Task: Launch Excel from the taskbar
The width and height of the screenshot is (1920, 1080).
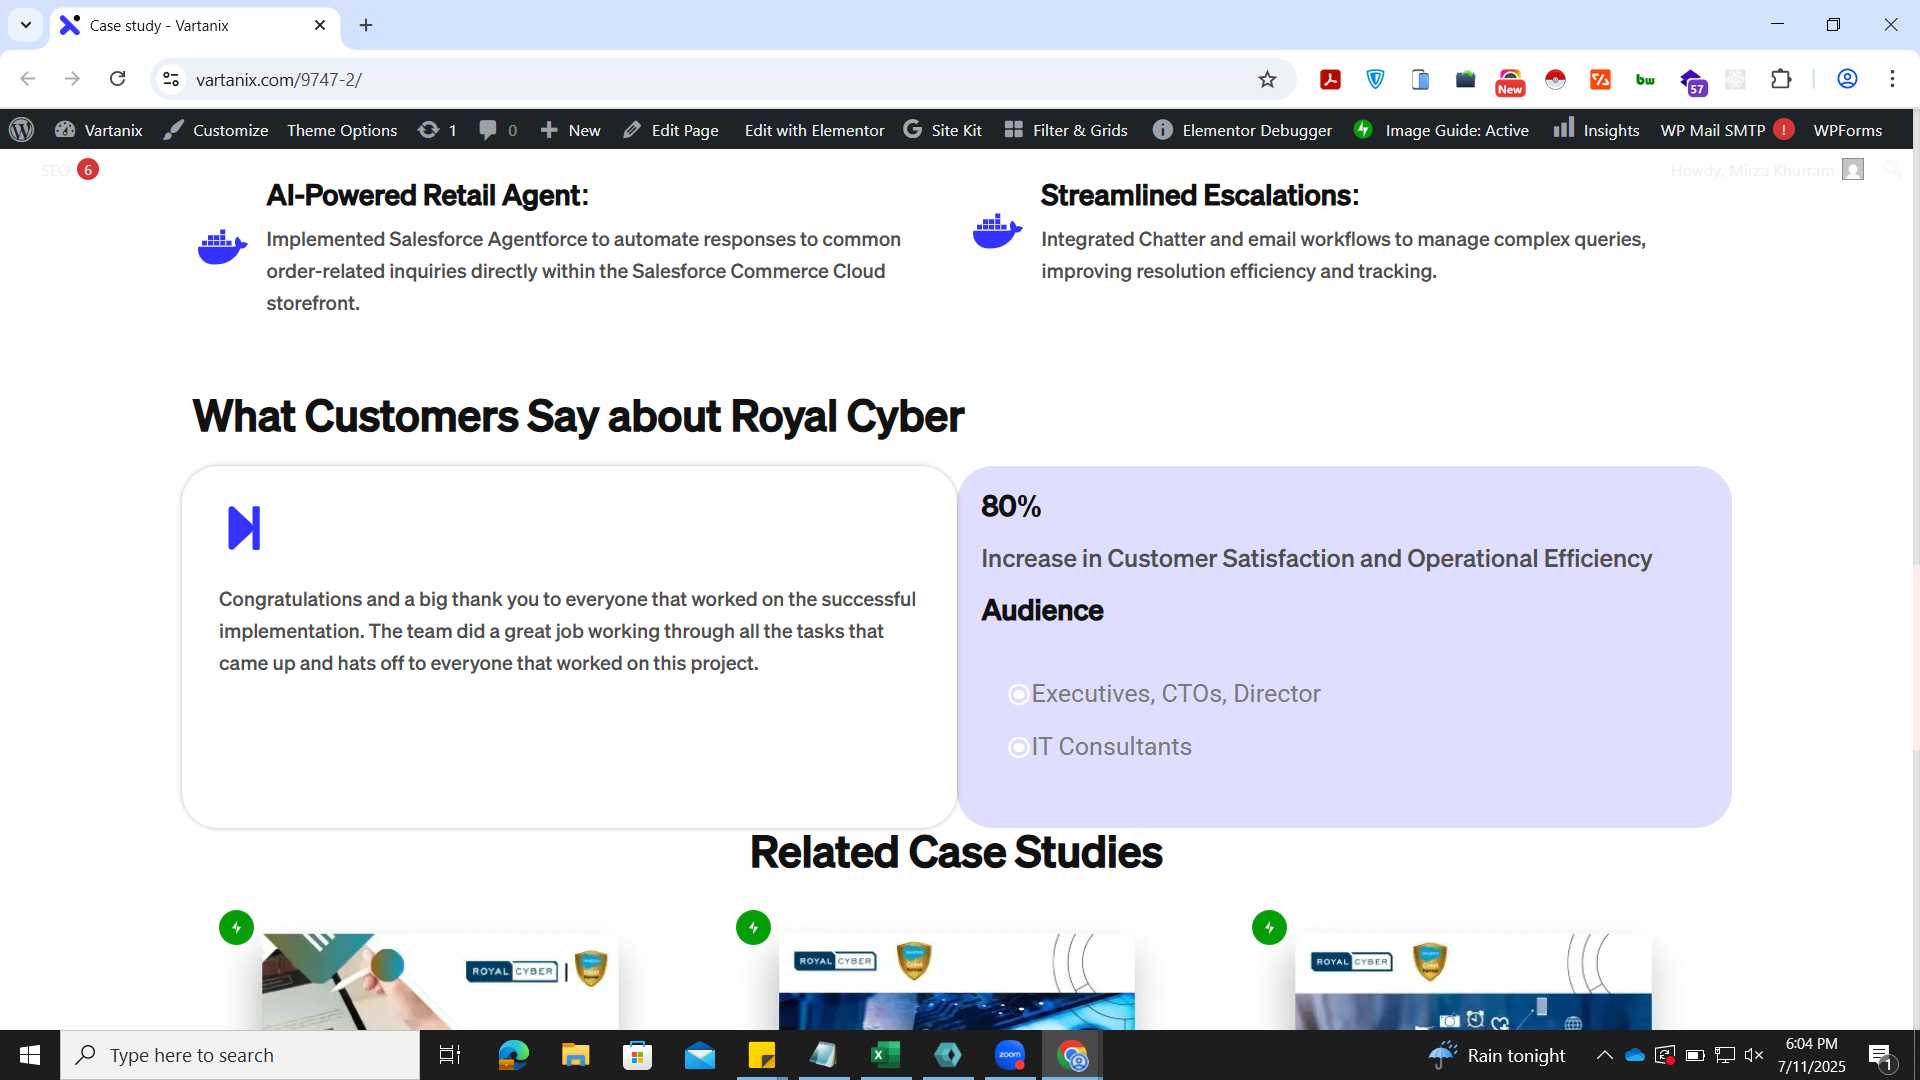Action: [885, 1055]
